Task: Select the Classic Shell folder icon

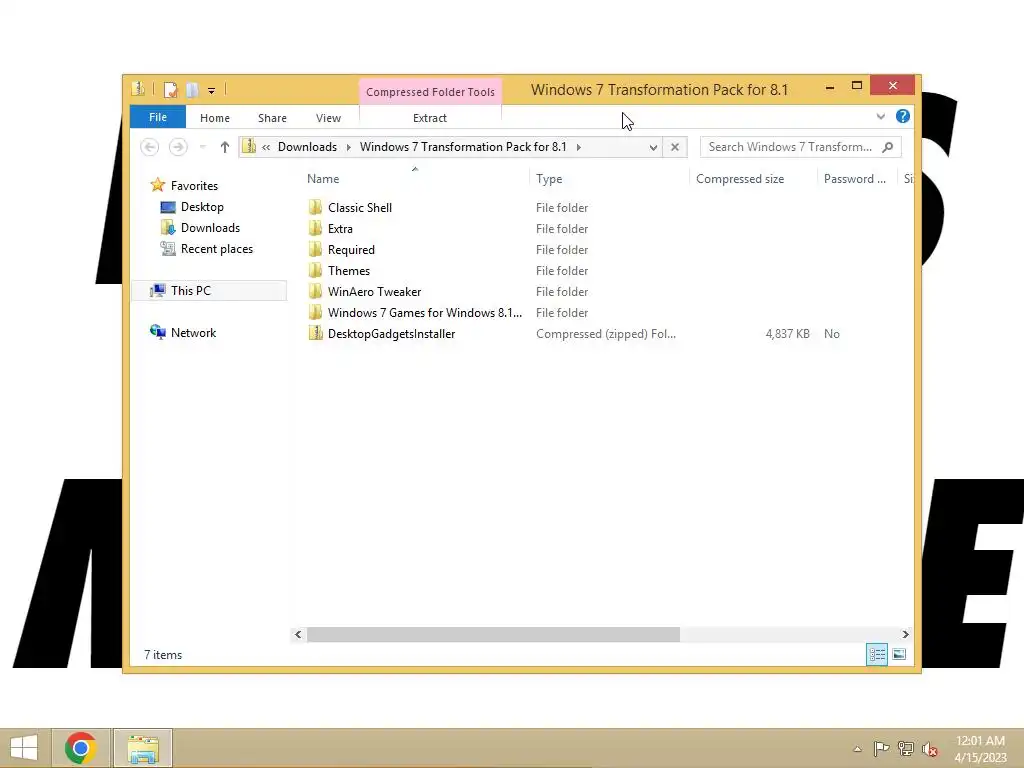Action: coord(315,208)
